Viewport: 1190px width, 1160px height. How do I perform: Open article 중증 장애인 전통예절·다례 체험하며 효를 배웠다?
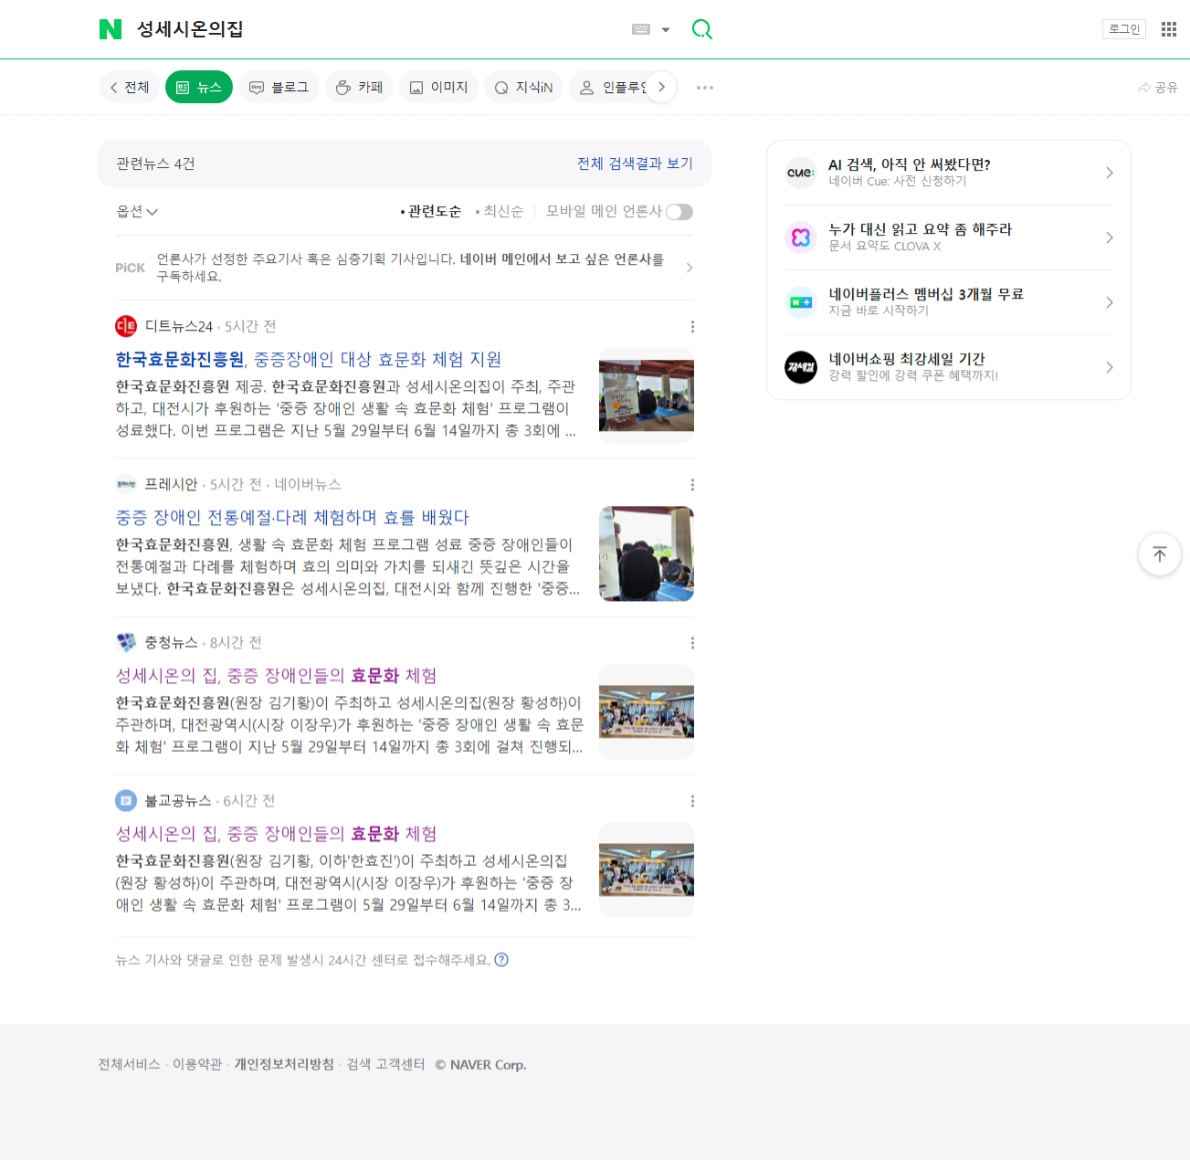point(292,517)
